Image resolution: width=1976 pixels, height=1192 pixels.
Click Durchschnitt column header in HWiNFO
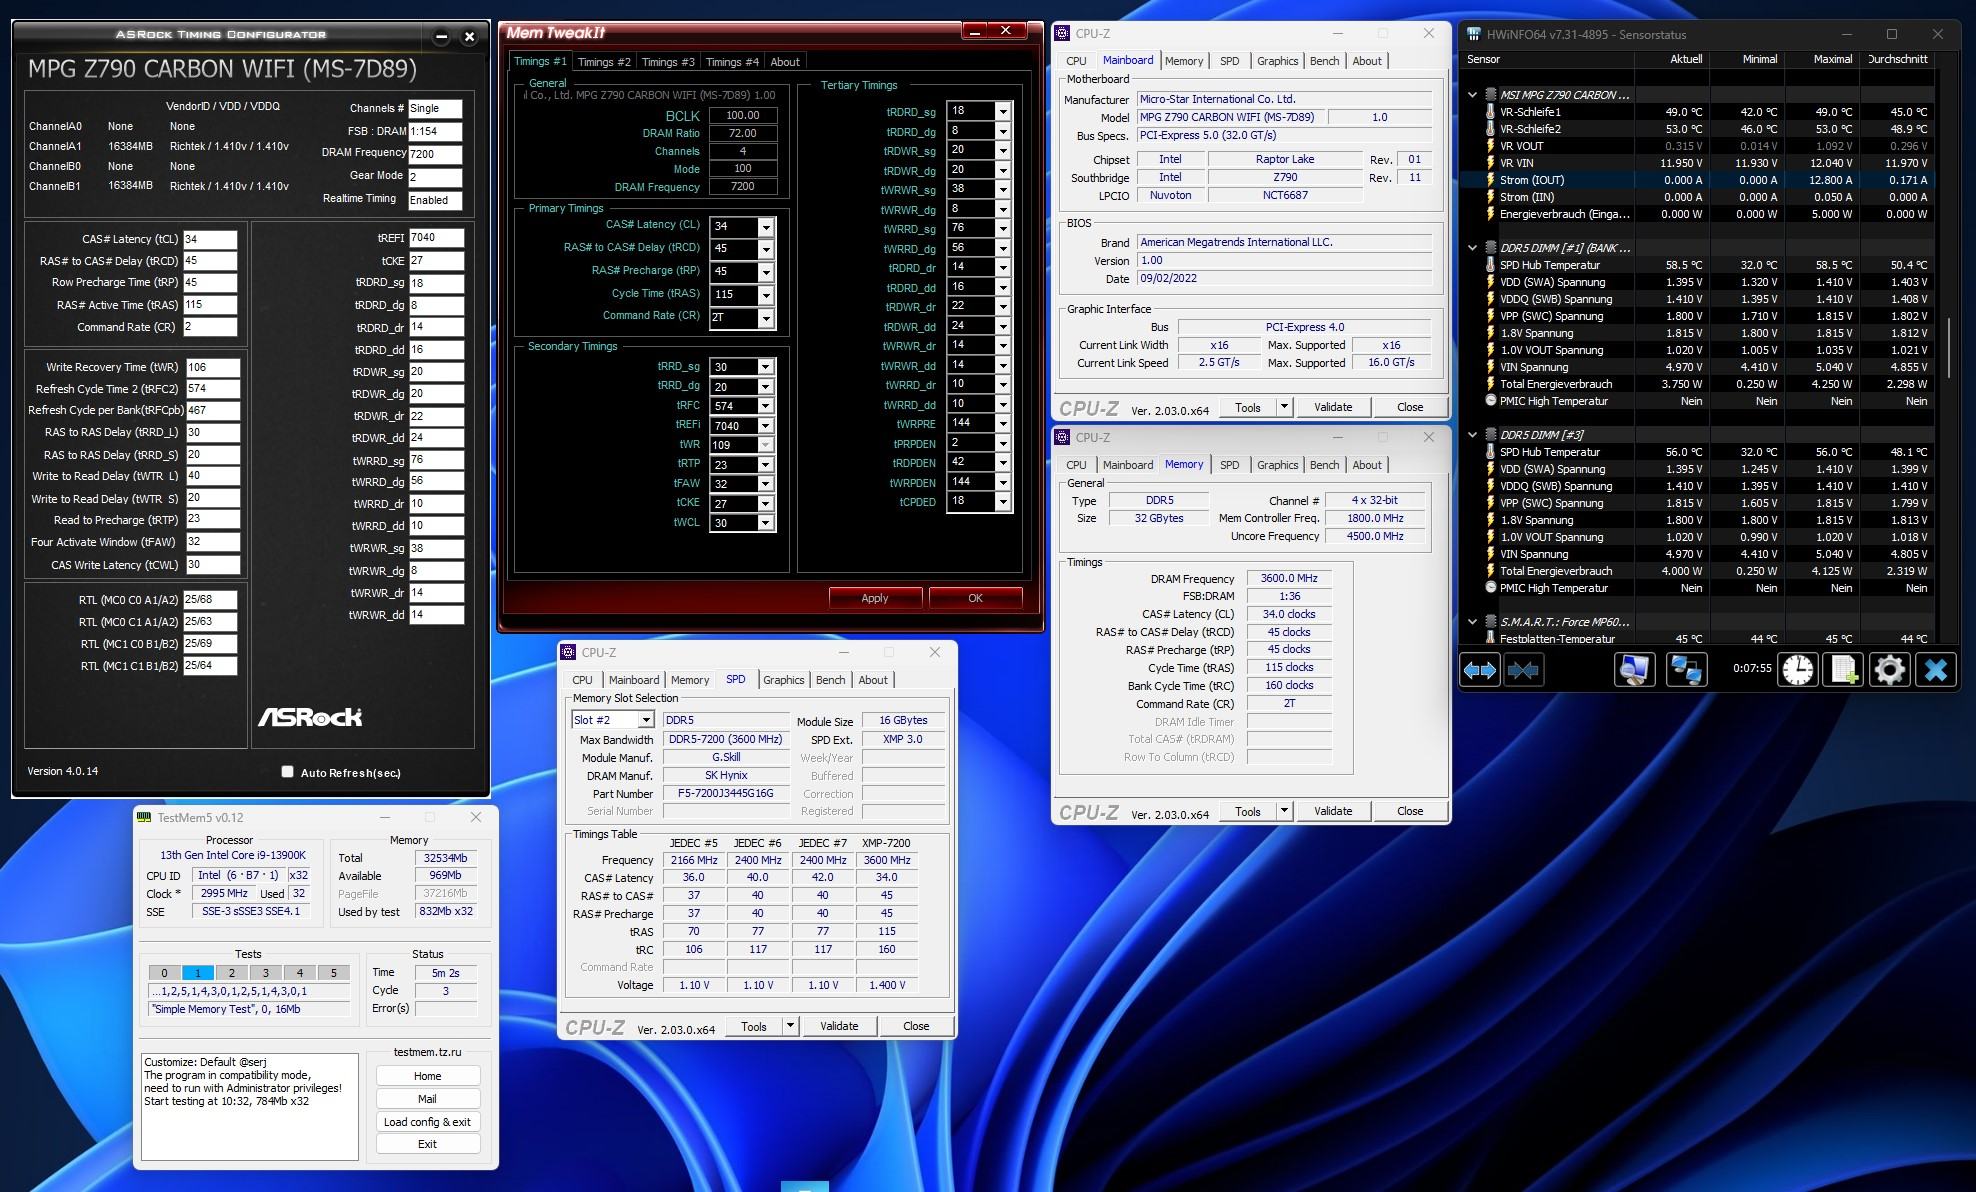click(1897, 59)
